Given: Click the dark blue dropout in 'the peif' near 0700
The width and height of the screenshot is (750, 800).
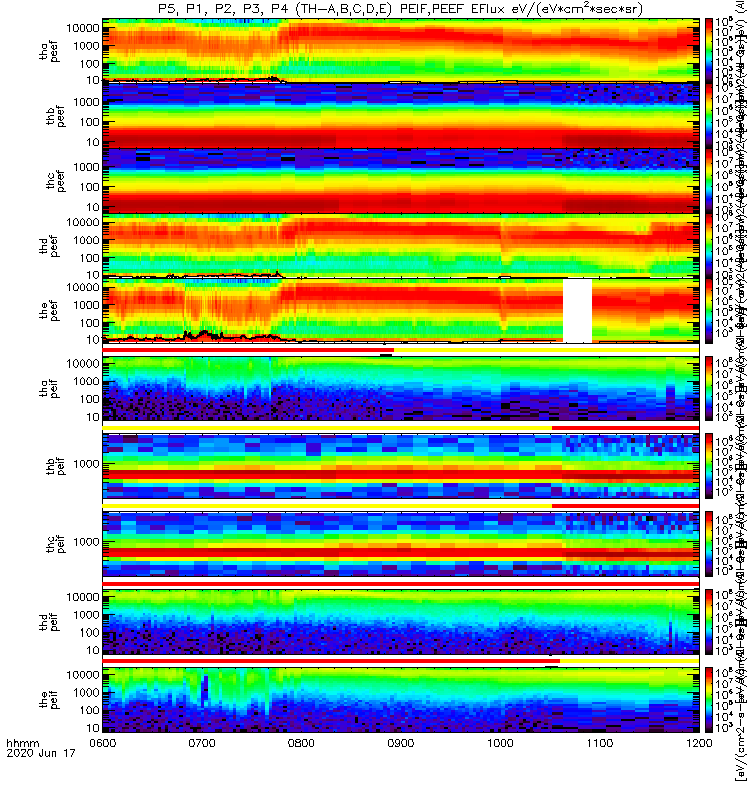Looking at the screenshot, I should coord(206,690).
